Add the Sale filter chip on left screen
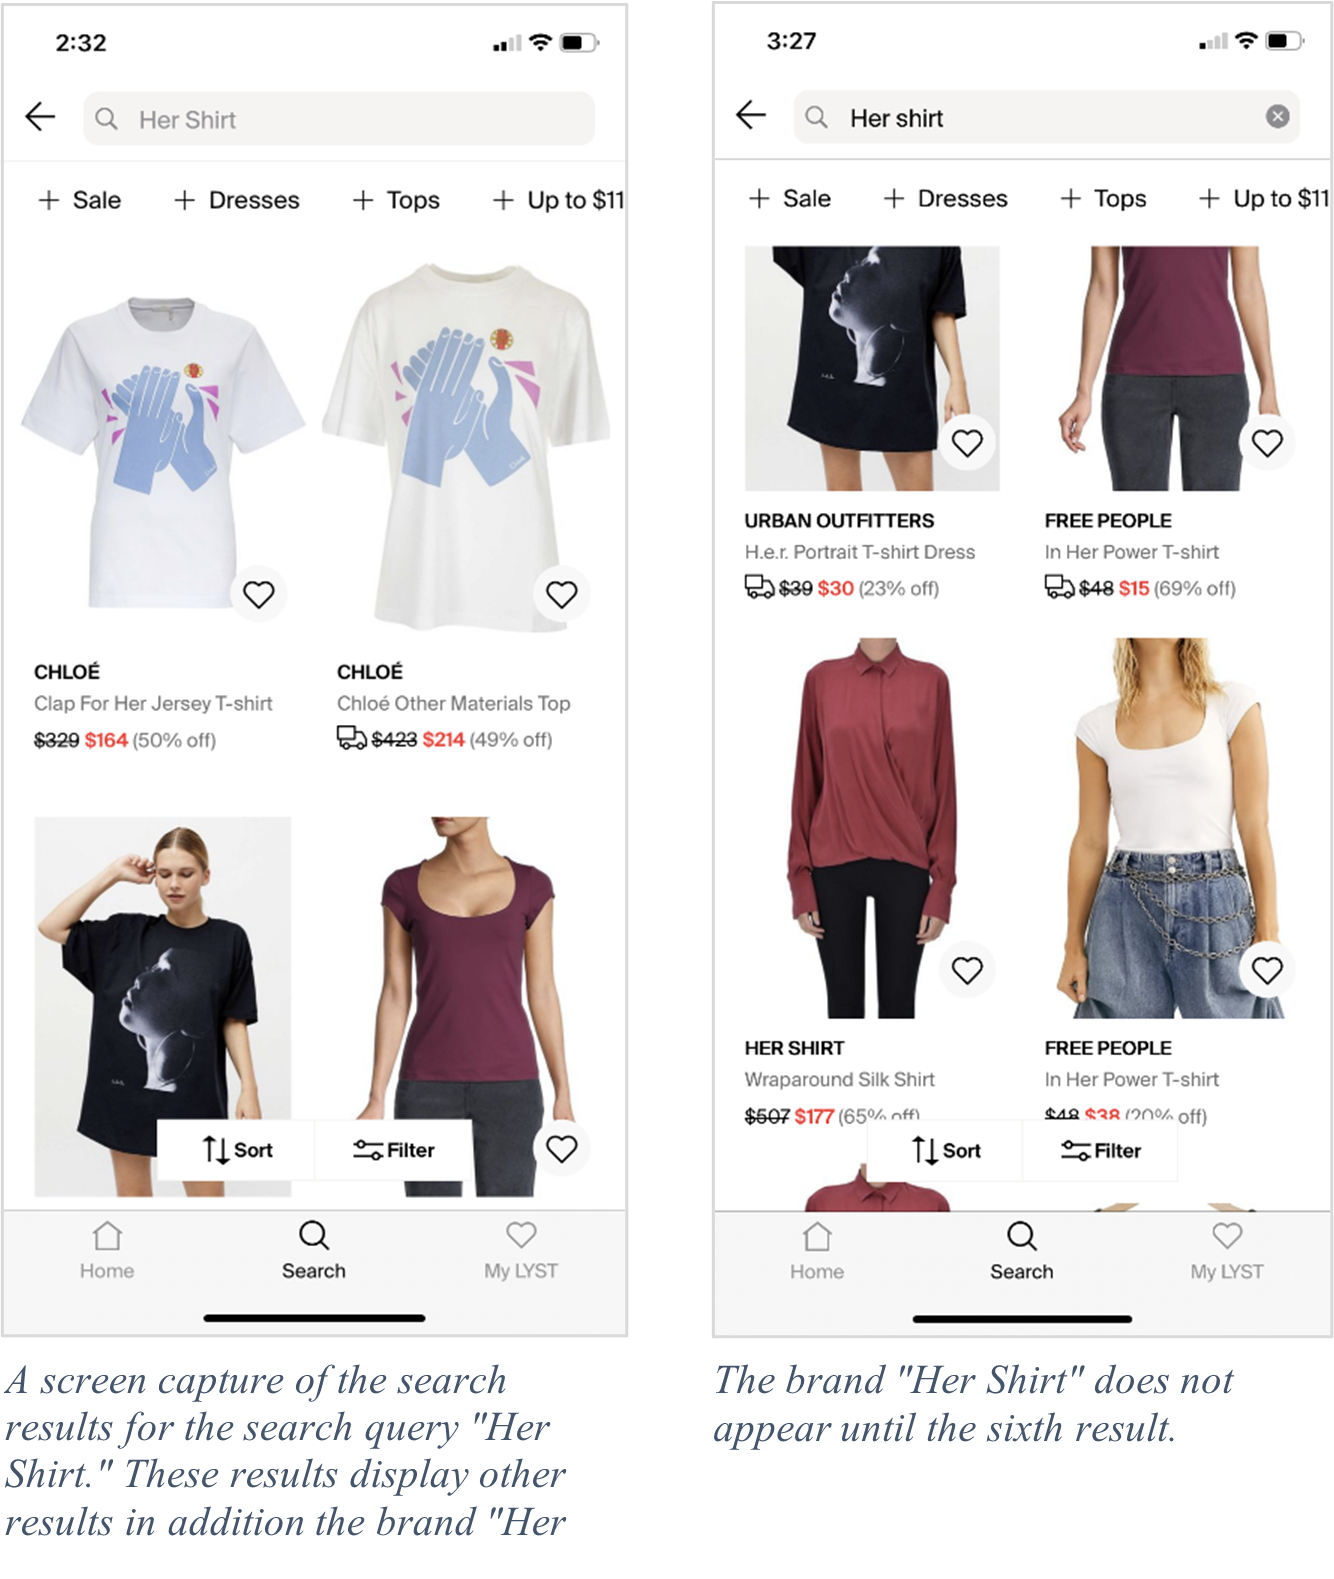Image resolution: width=1334 pixels, height=1579 pixels. (80, 200)
